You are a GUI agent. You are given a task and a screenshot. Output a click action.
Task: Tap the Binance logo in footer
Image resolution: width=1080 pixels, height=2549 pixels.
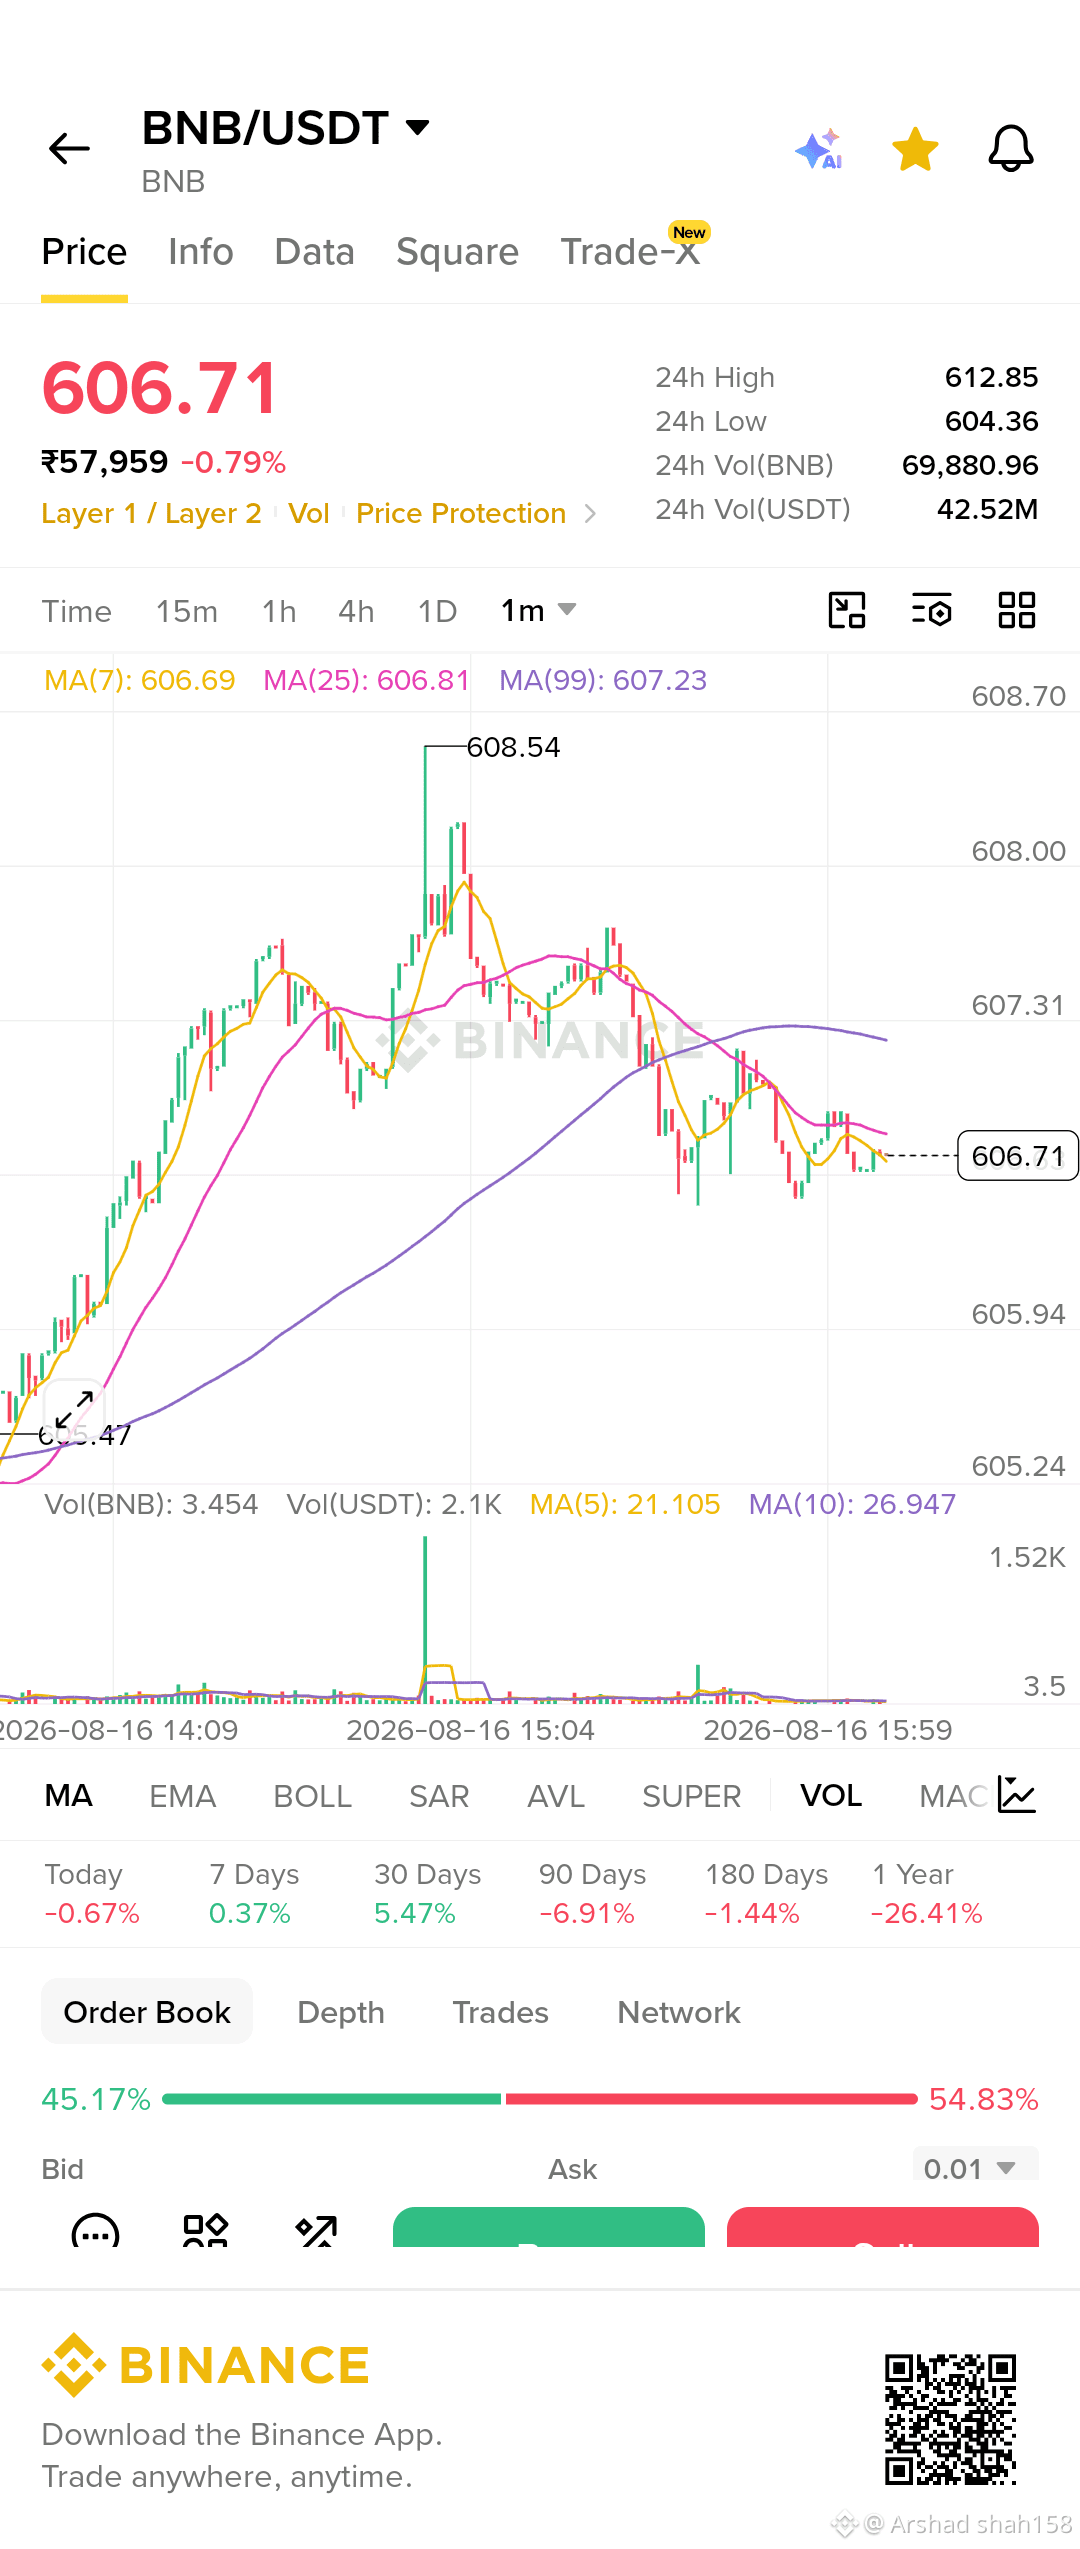(205, 2365)
